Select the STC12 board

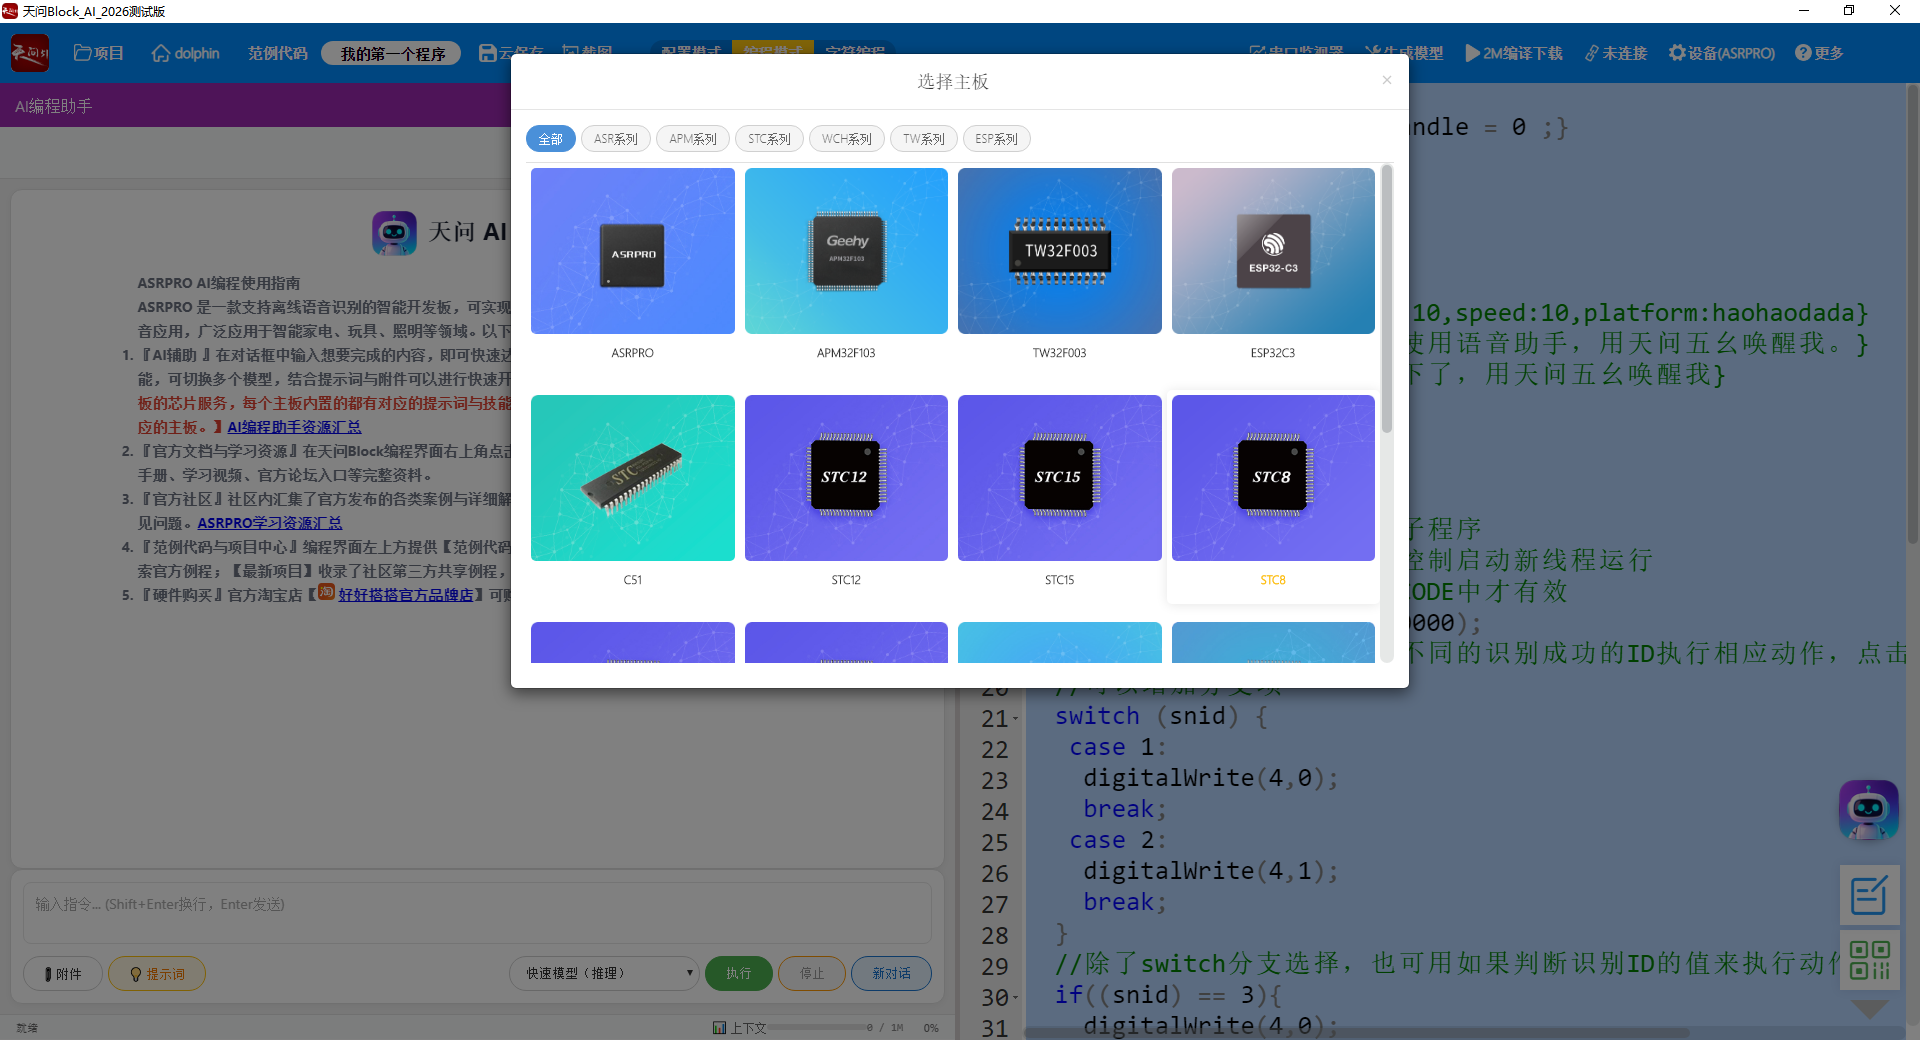(846, 478)
